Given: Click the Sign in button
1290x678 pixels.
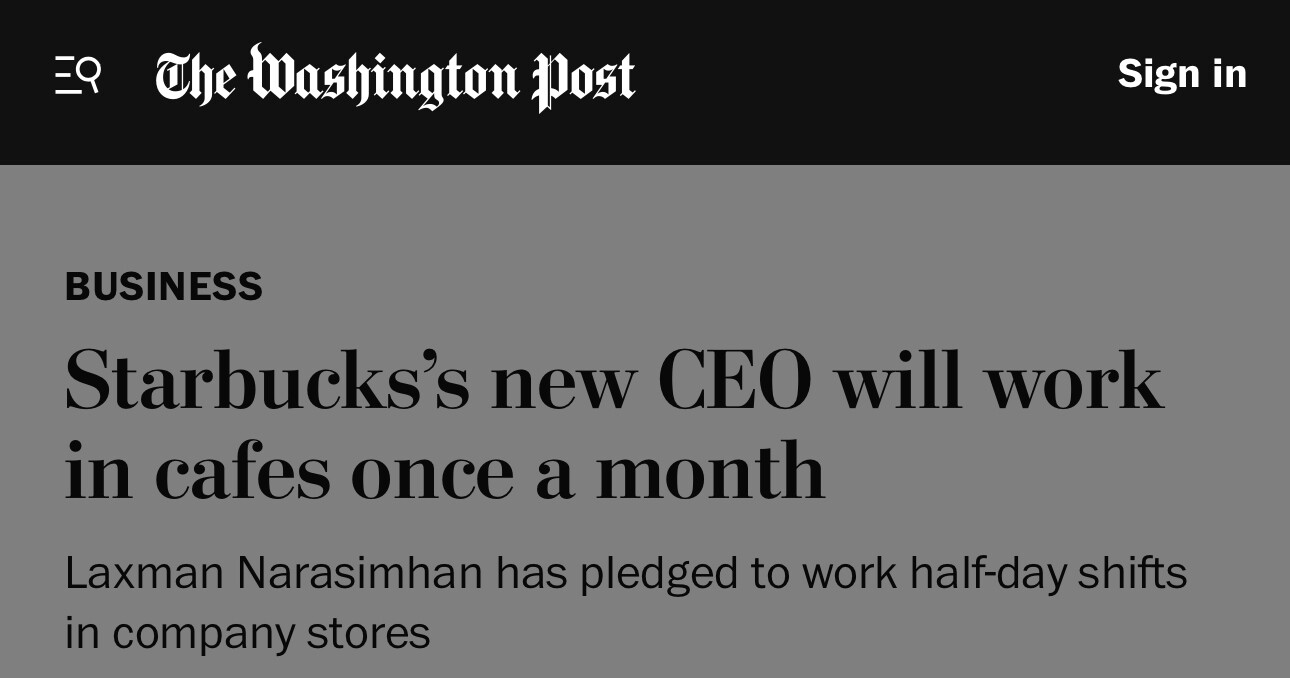Looking at the screenshot, I should 1181,74.
